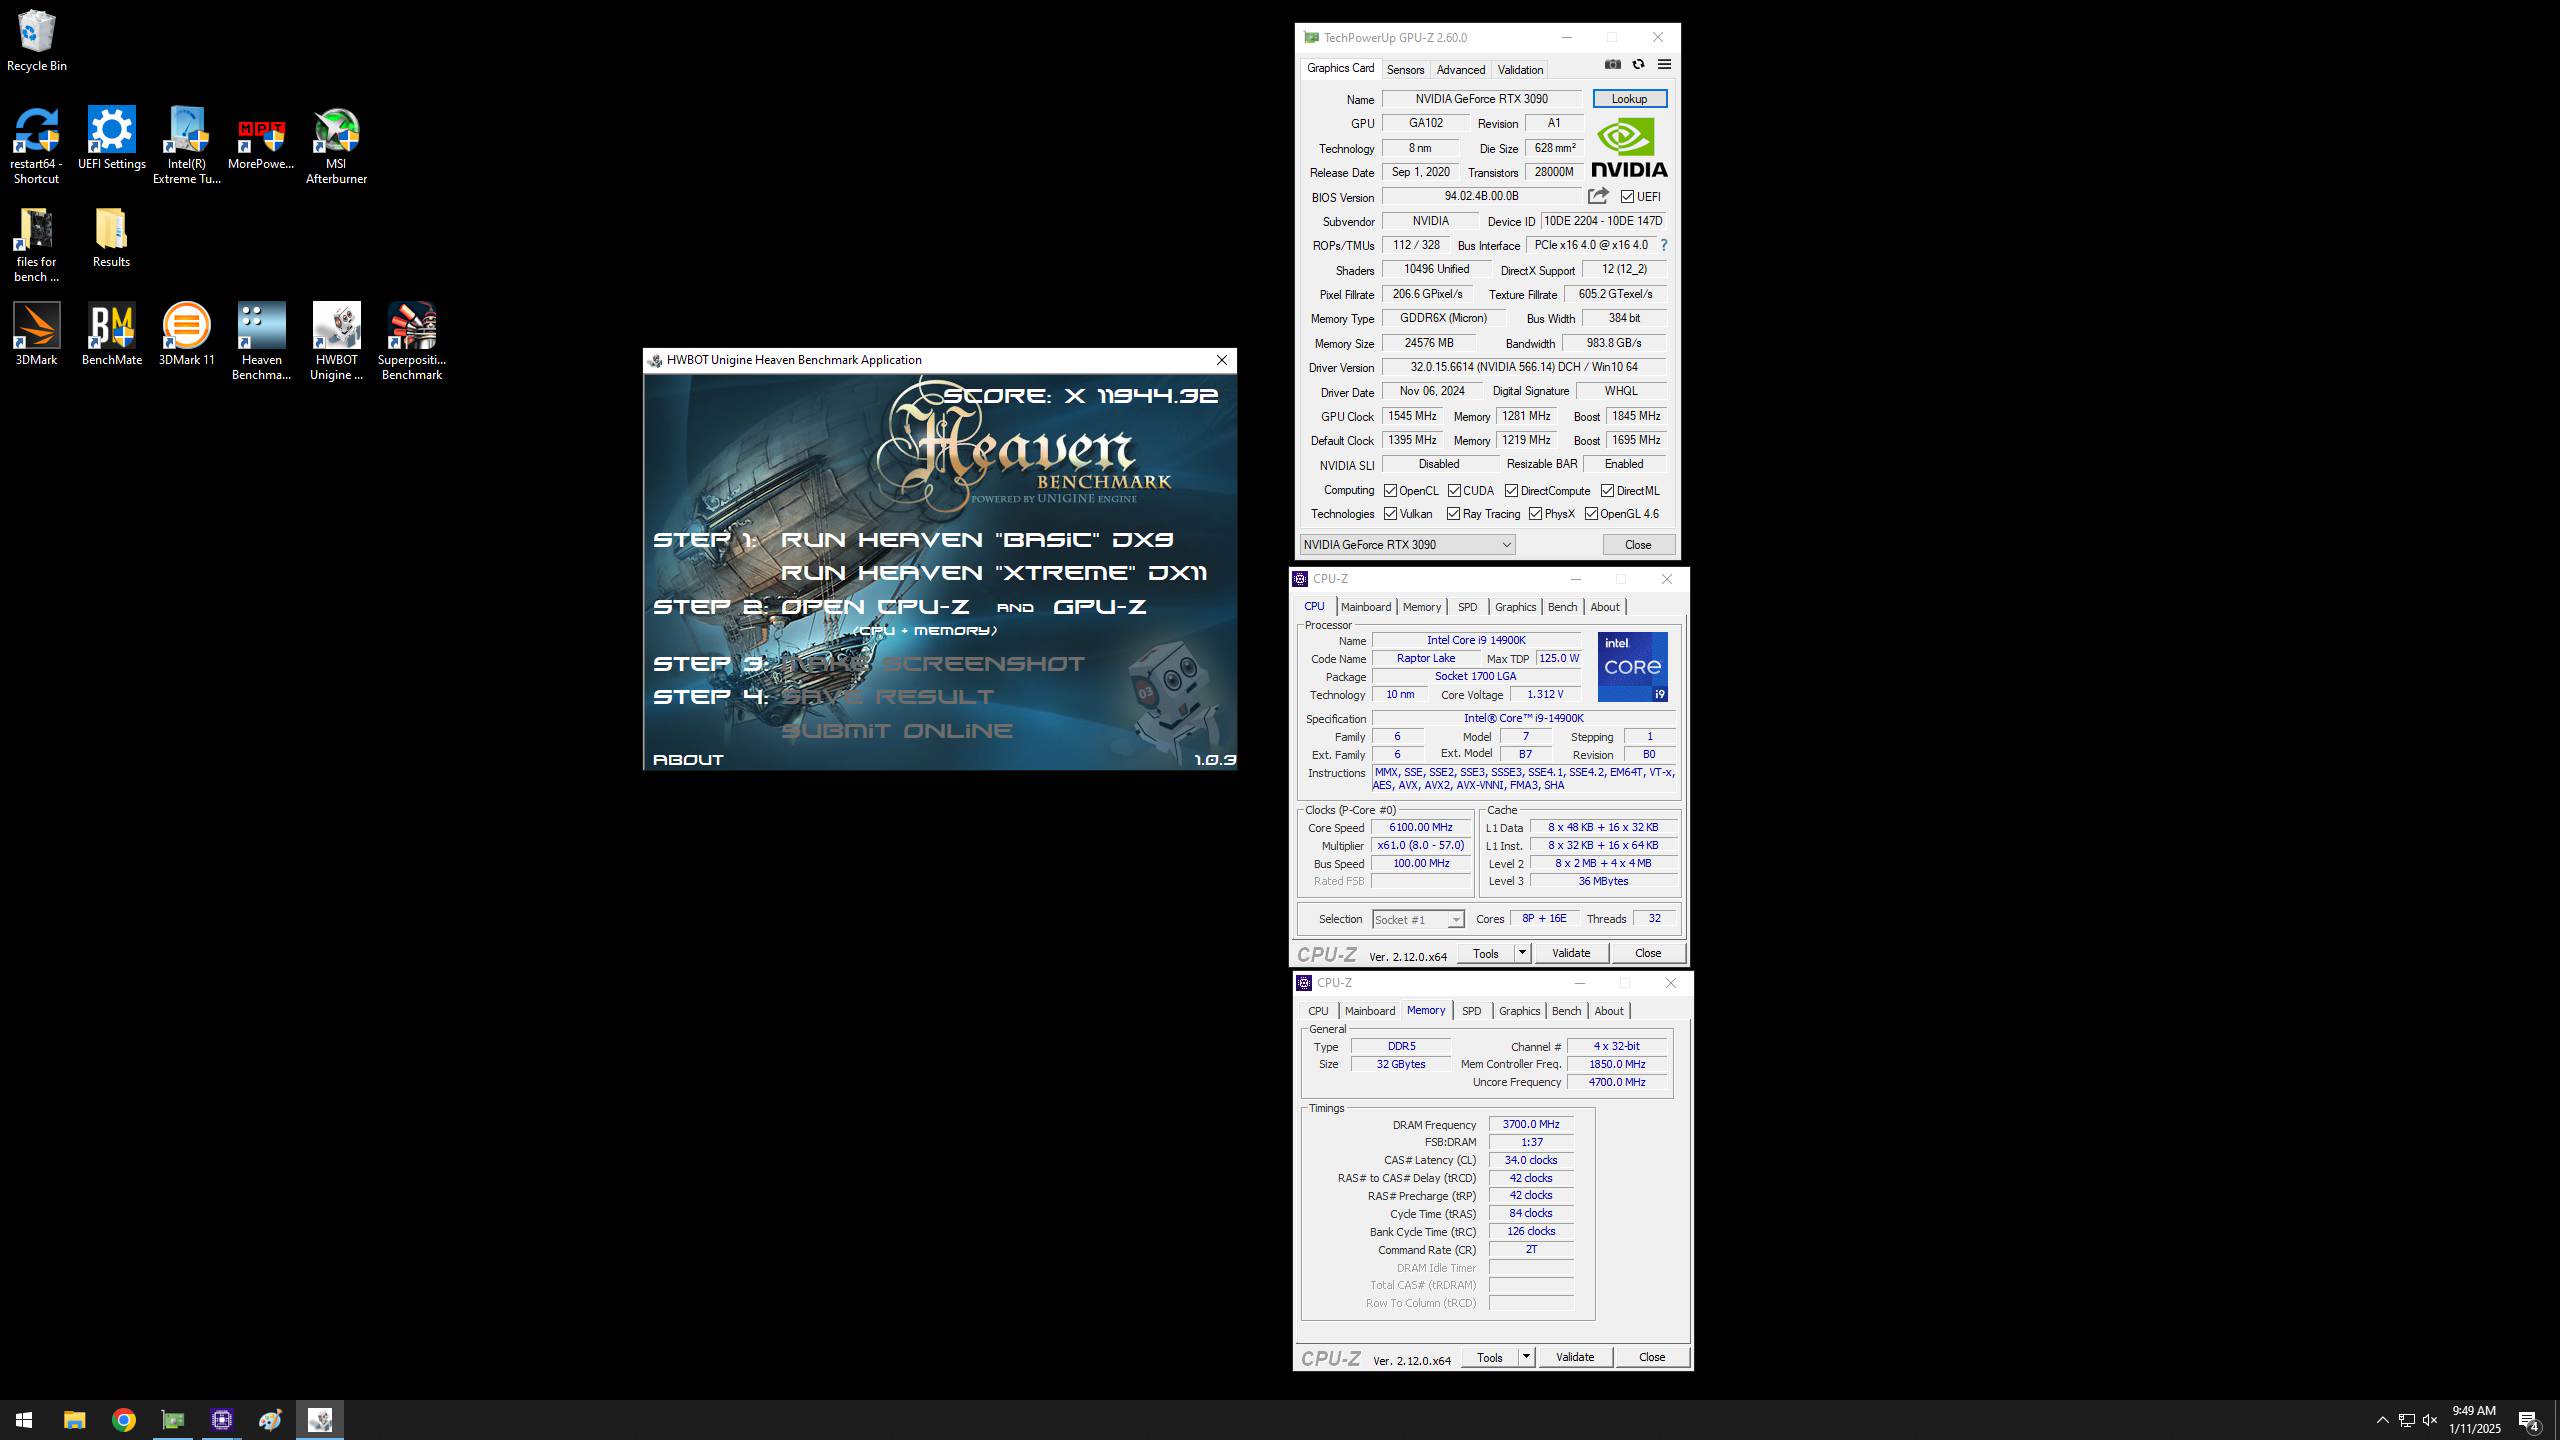
Task: Open GPU-Z hamburger menu icon
Action: tap(1664, 64)
